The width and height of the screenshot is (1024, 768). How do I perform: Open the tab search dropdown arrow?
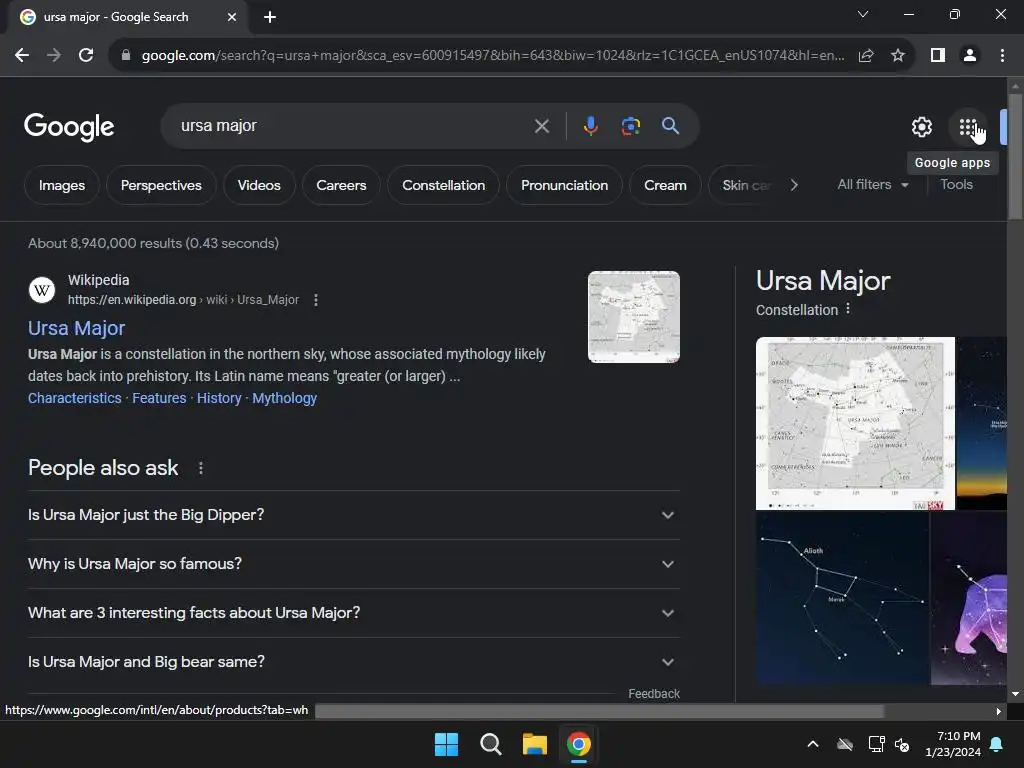point(863,14)
